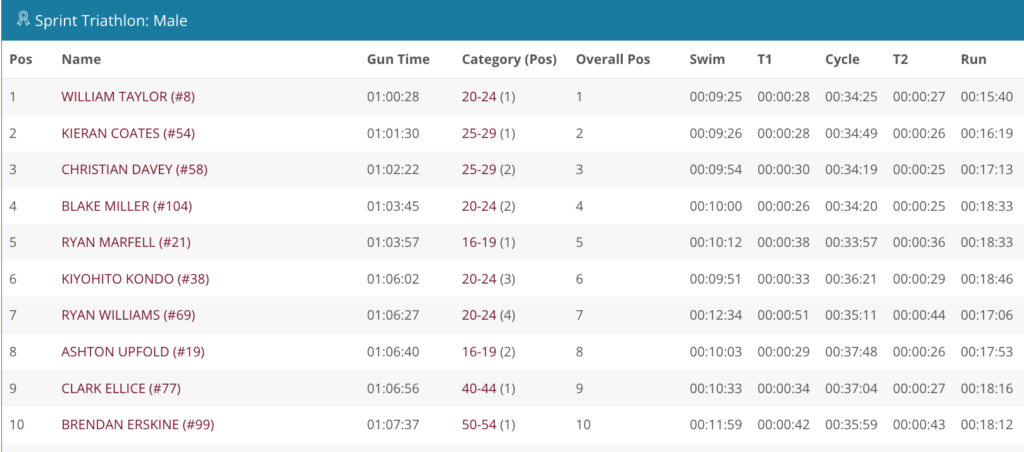This screenshot has width=1024, height=452.
Task: Open WILLIAM TAYLOR (#8) athlete link
Action: (x=128, y=97)
